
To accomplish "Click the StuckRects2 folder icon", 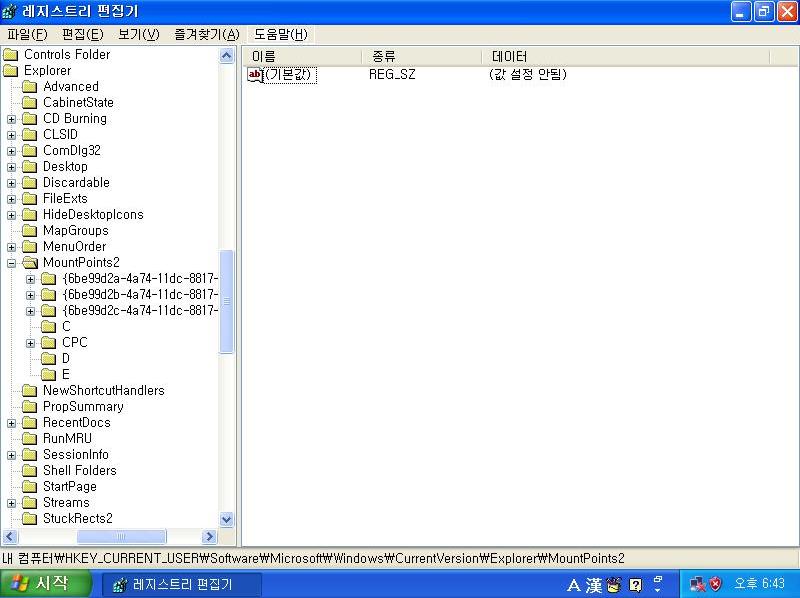I will coord(30,518).
